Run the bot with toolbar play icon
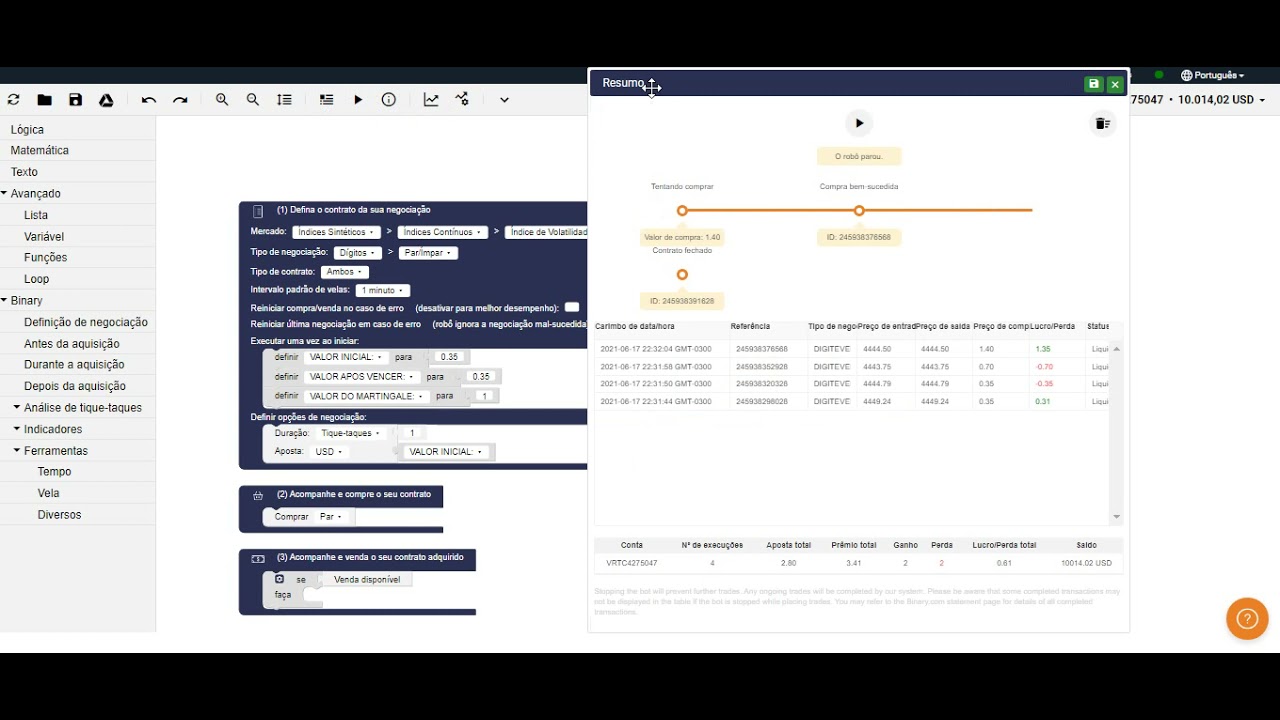This screenshot has width=1280, height=720. click(358, 100)
